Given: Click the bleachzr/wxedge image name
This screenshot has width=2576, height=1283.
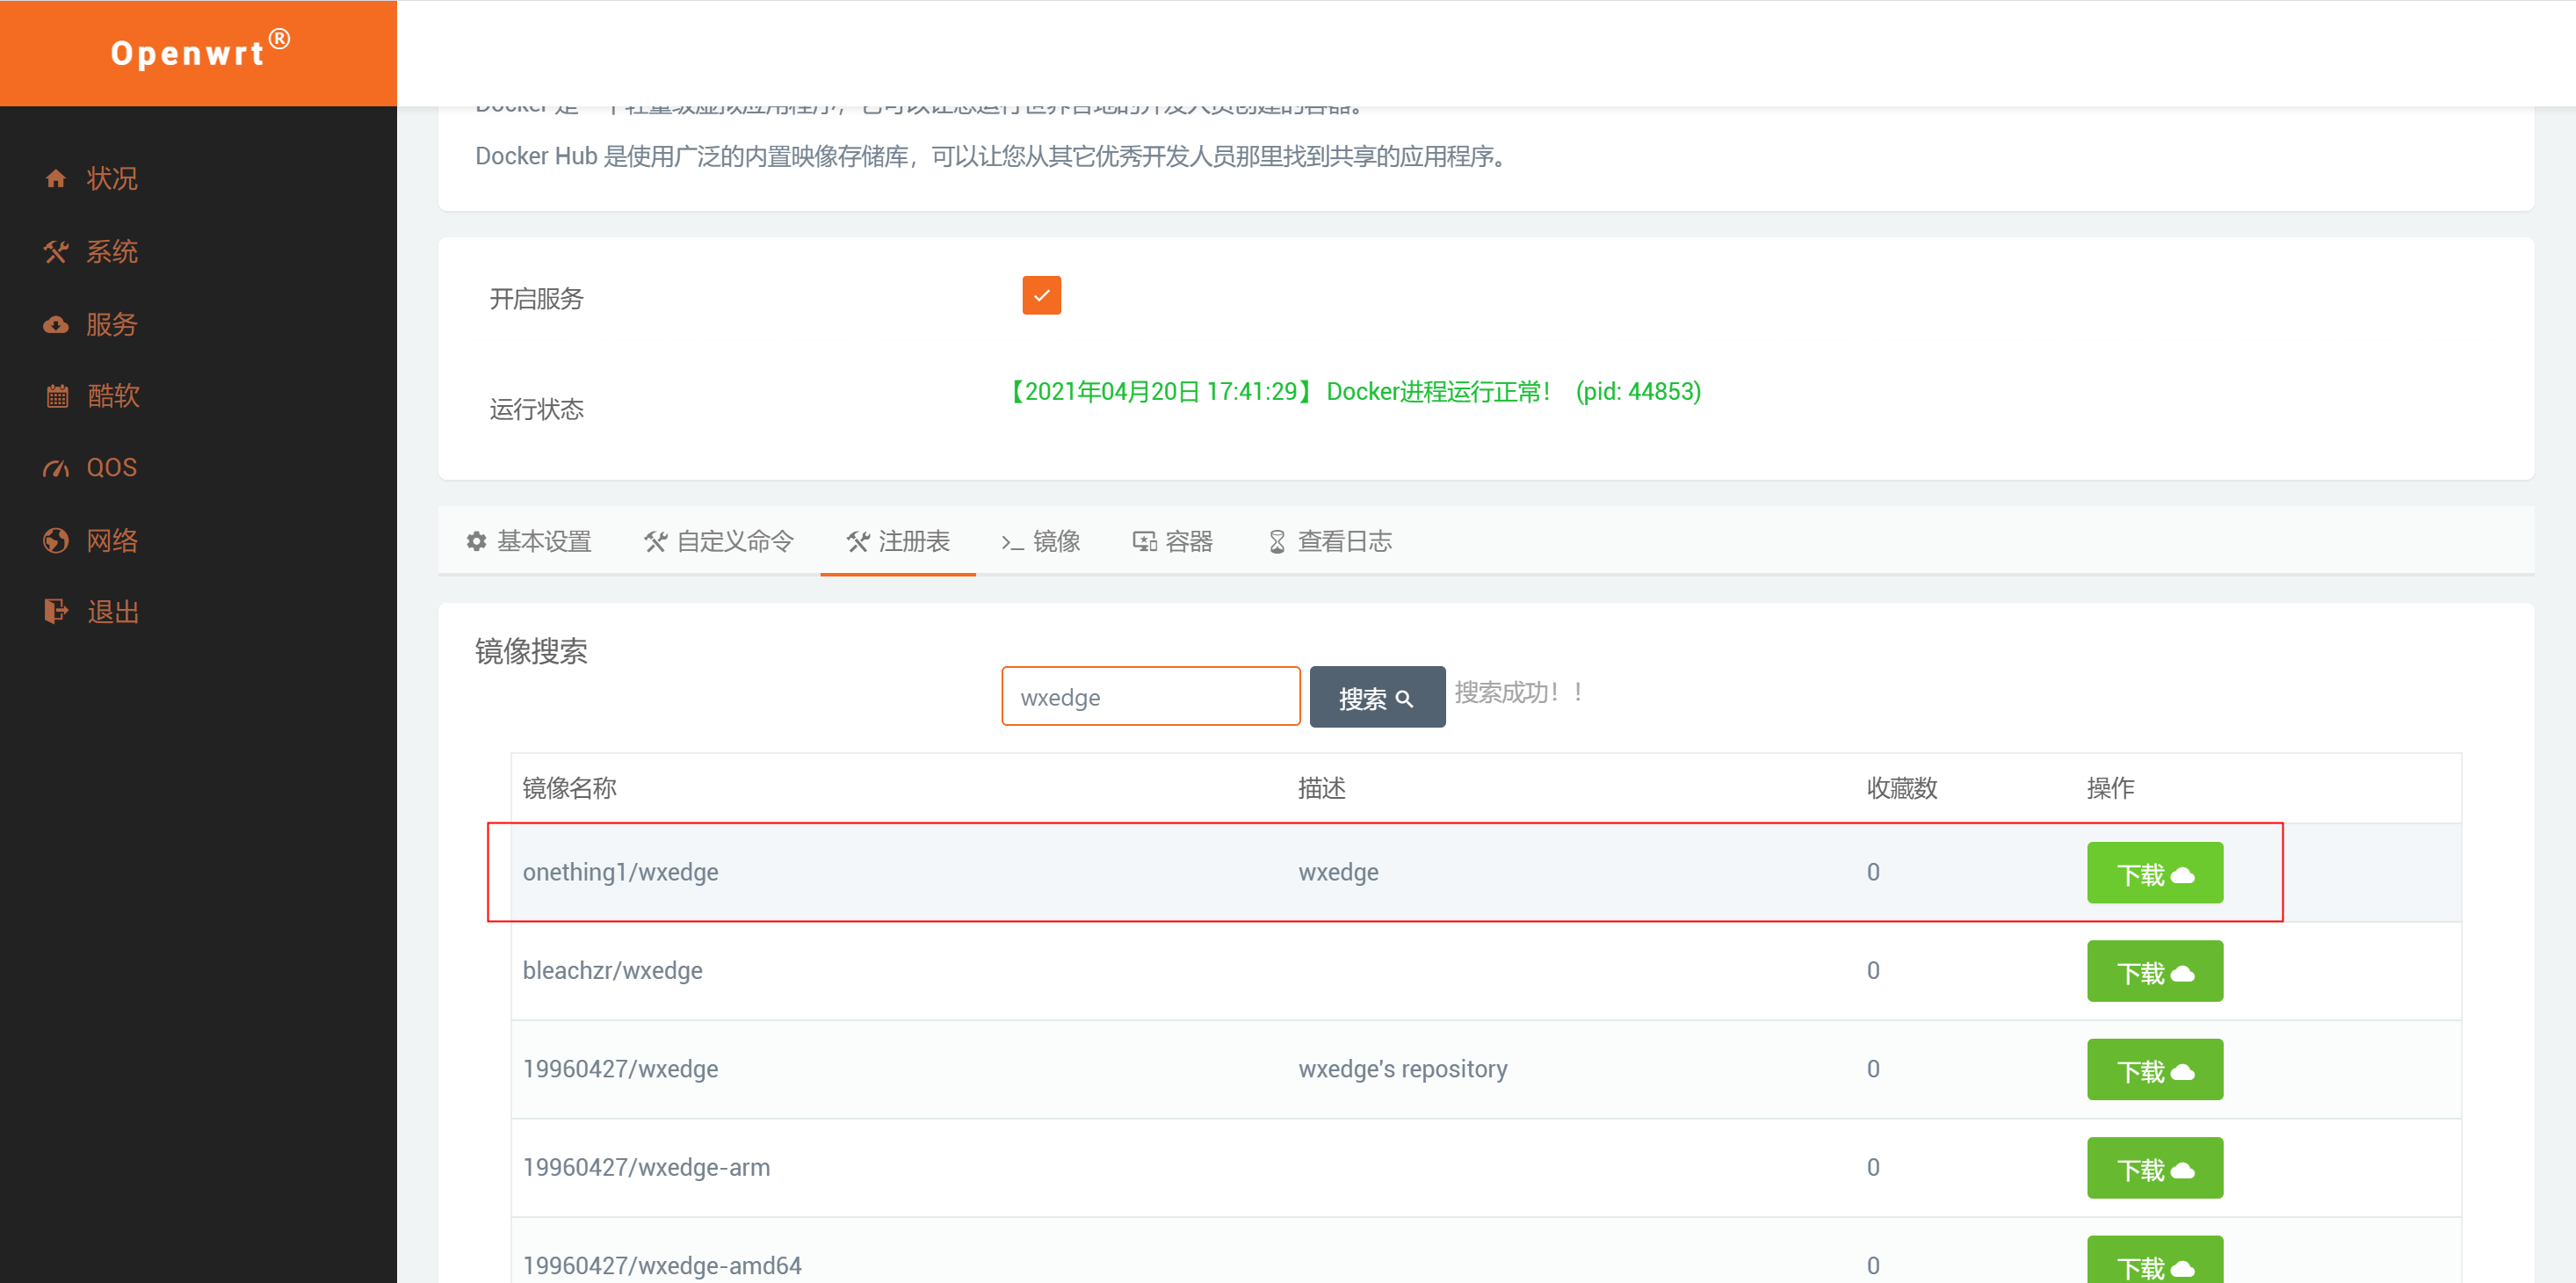Looking at the screenshot, I should pyautogui.click(x=612, y=971).
